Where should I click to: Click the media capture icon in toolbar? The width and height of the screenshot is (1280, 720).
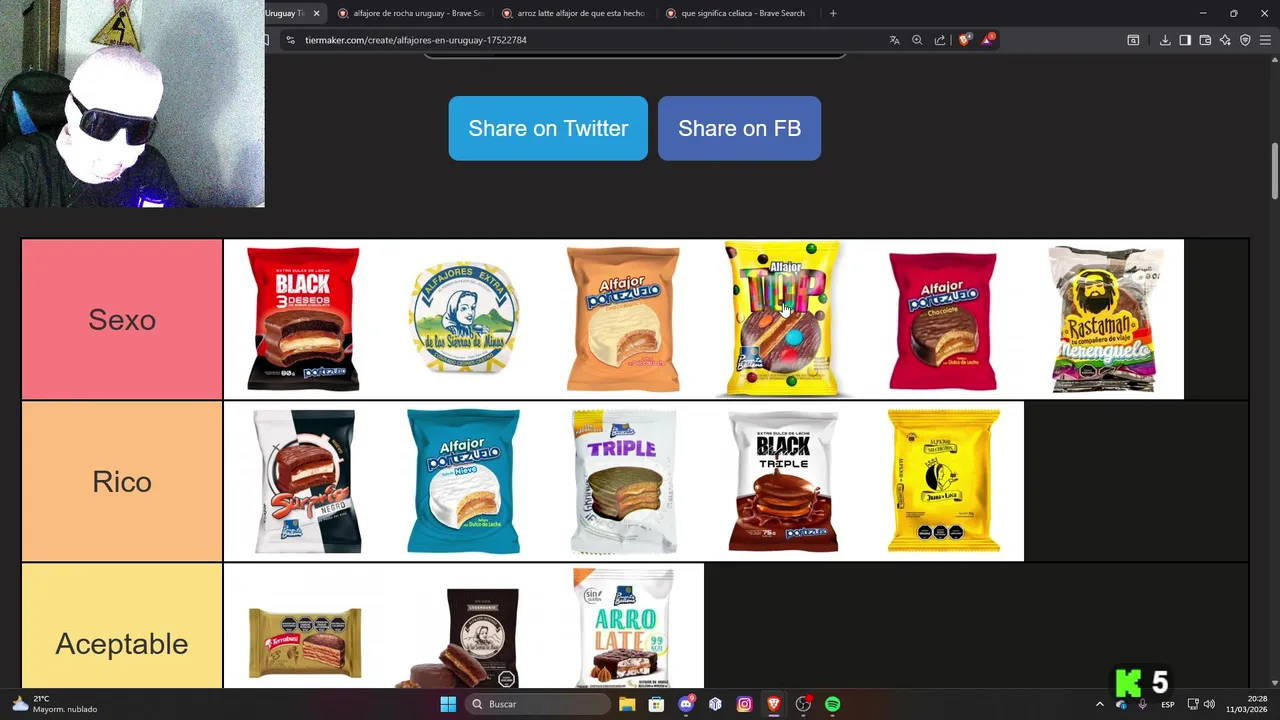click(1133, 40)
